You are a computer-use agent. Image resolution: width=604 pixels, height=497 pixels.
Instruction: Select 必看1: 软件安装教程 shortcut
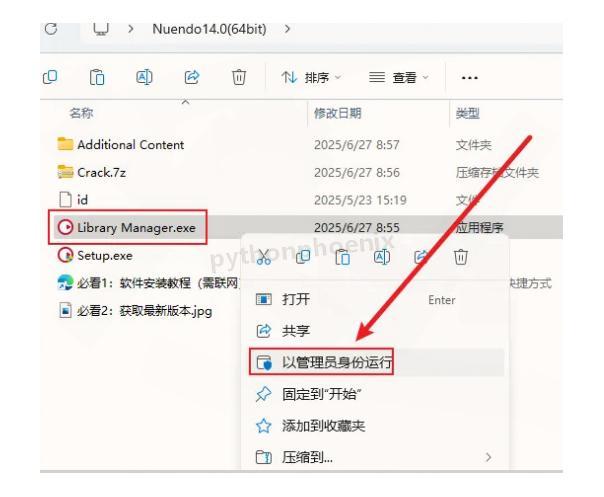point(158,283)
